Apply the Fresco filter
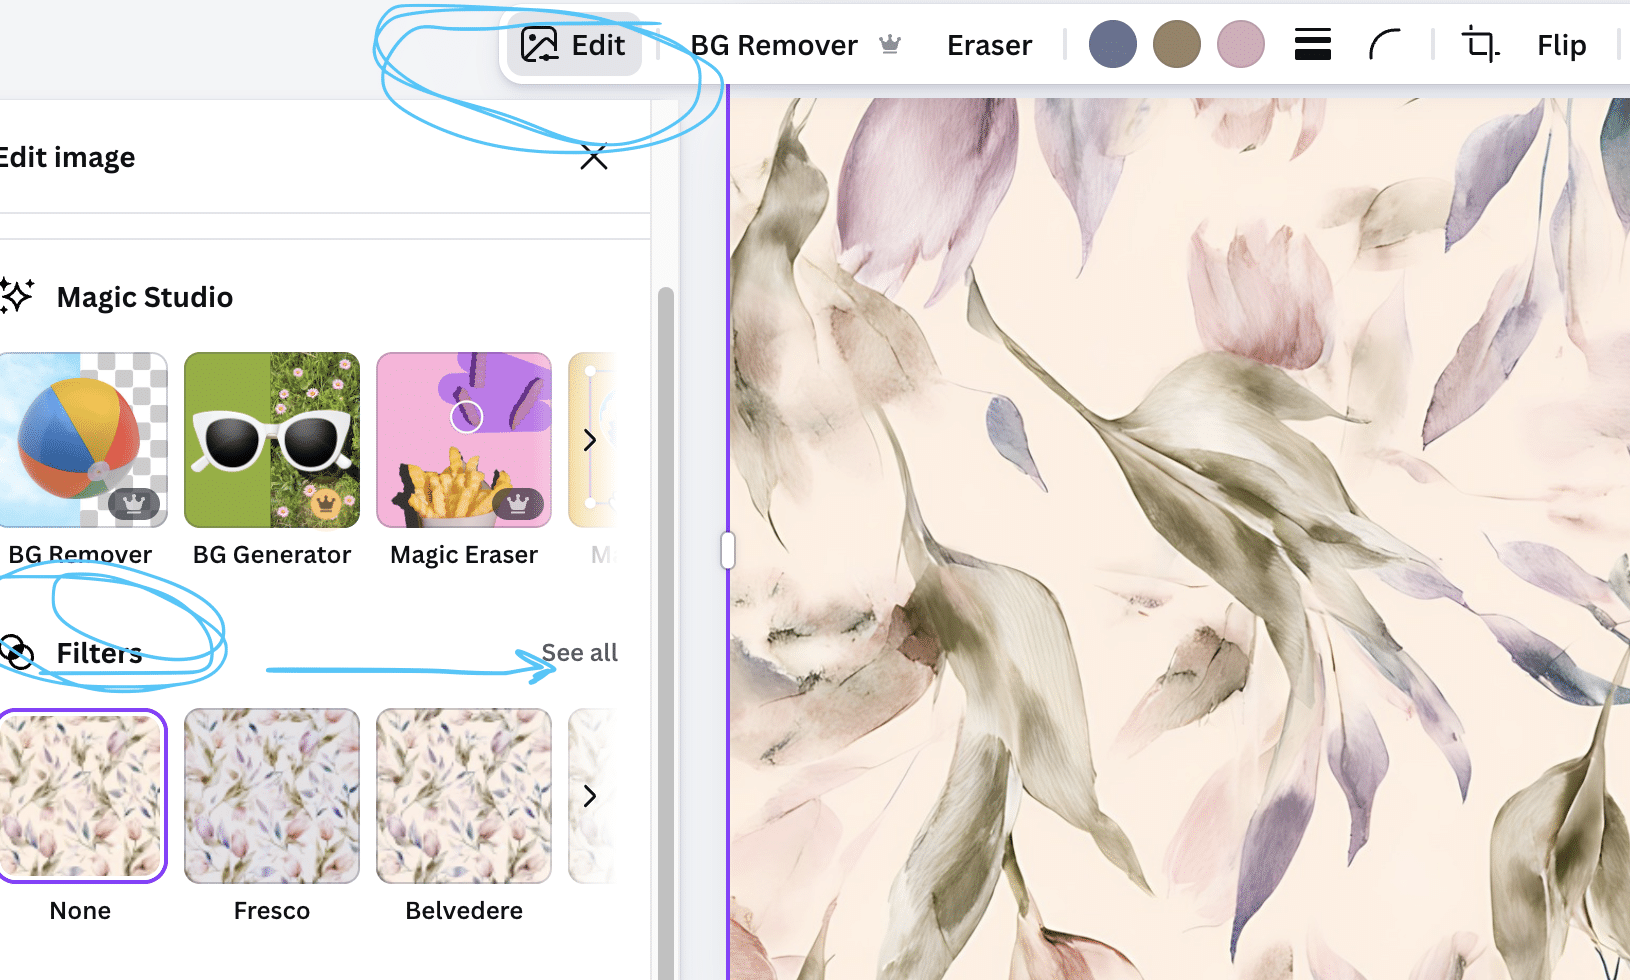Viewport: 1630px width, 980px height. click(272, 796)
